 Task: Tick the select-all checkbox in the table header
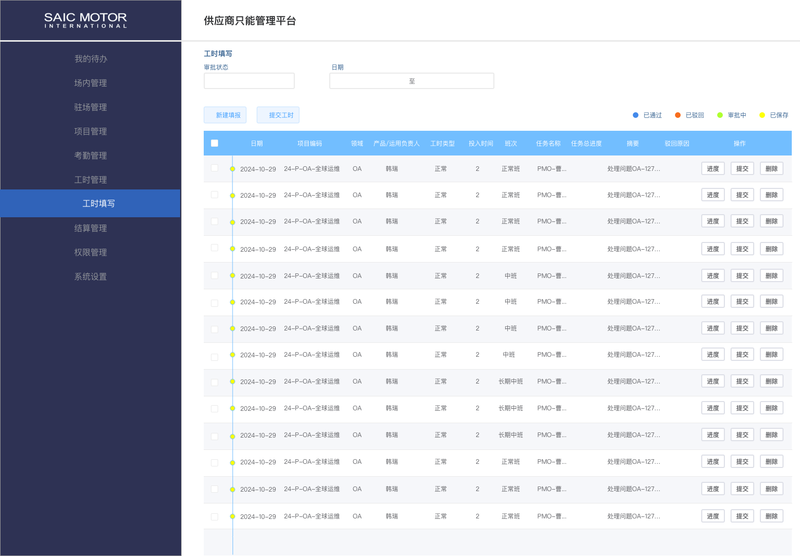pyautogui.click(x=214, y=143)
